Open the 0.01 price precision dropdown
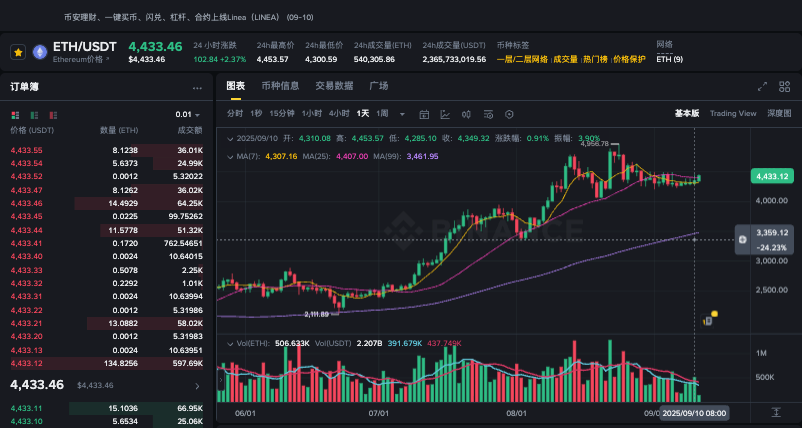The width and height of the screenshot is (802, 428). pyautogui.click(x=188, y=114)
